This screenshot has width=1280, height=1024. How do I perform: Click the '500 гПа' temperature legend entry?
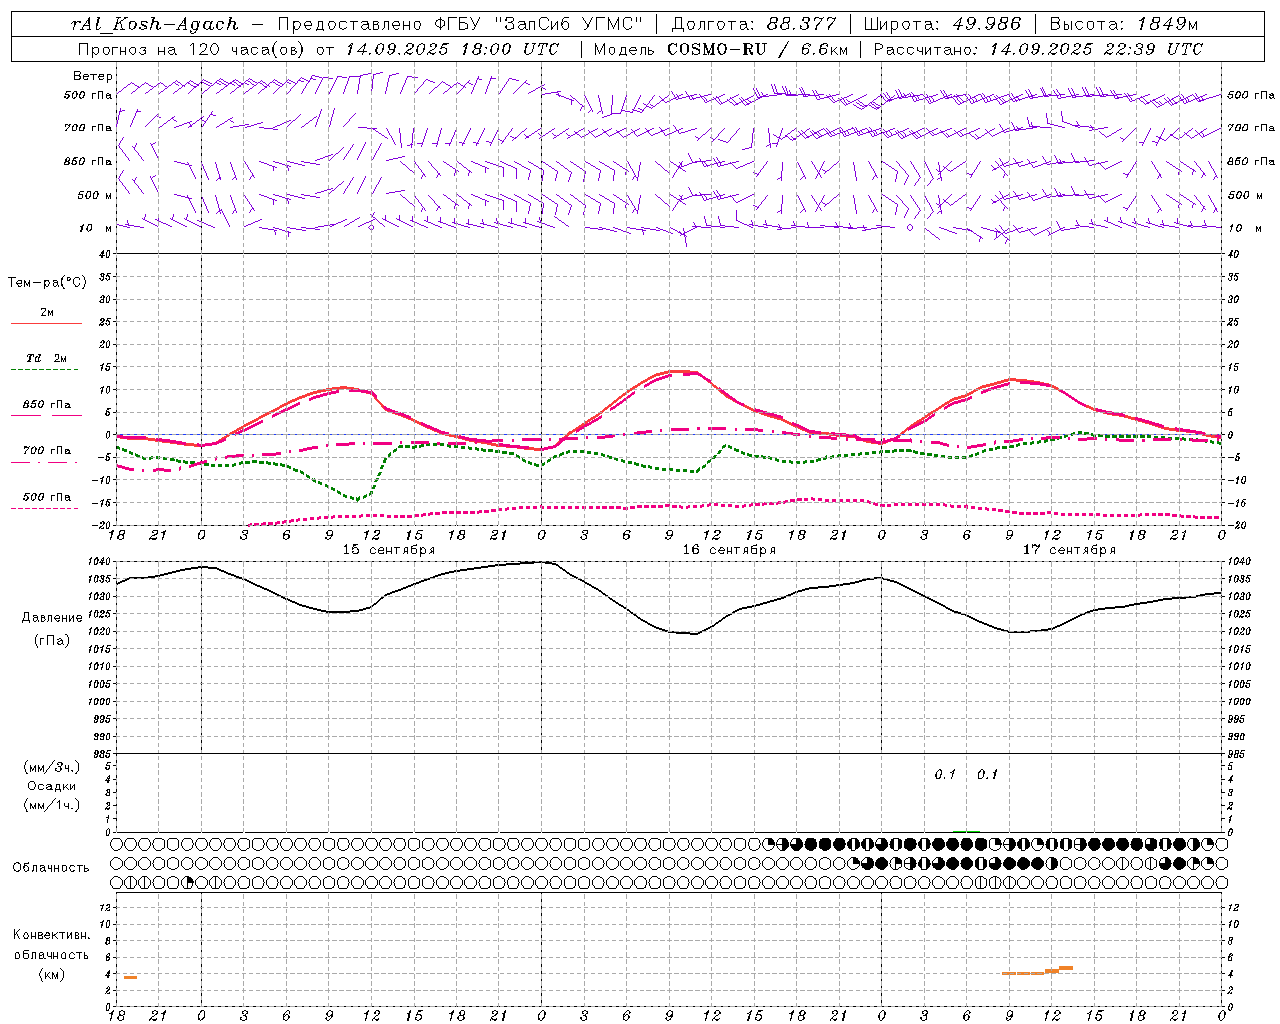pyautogui.click(x=46, y=497)
